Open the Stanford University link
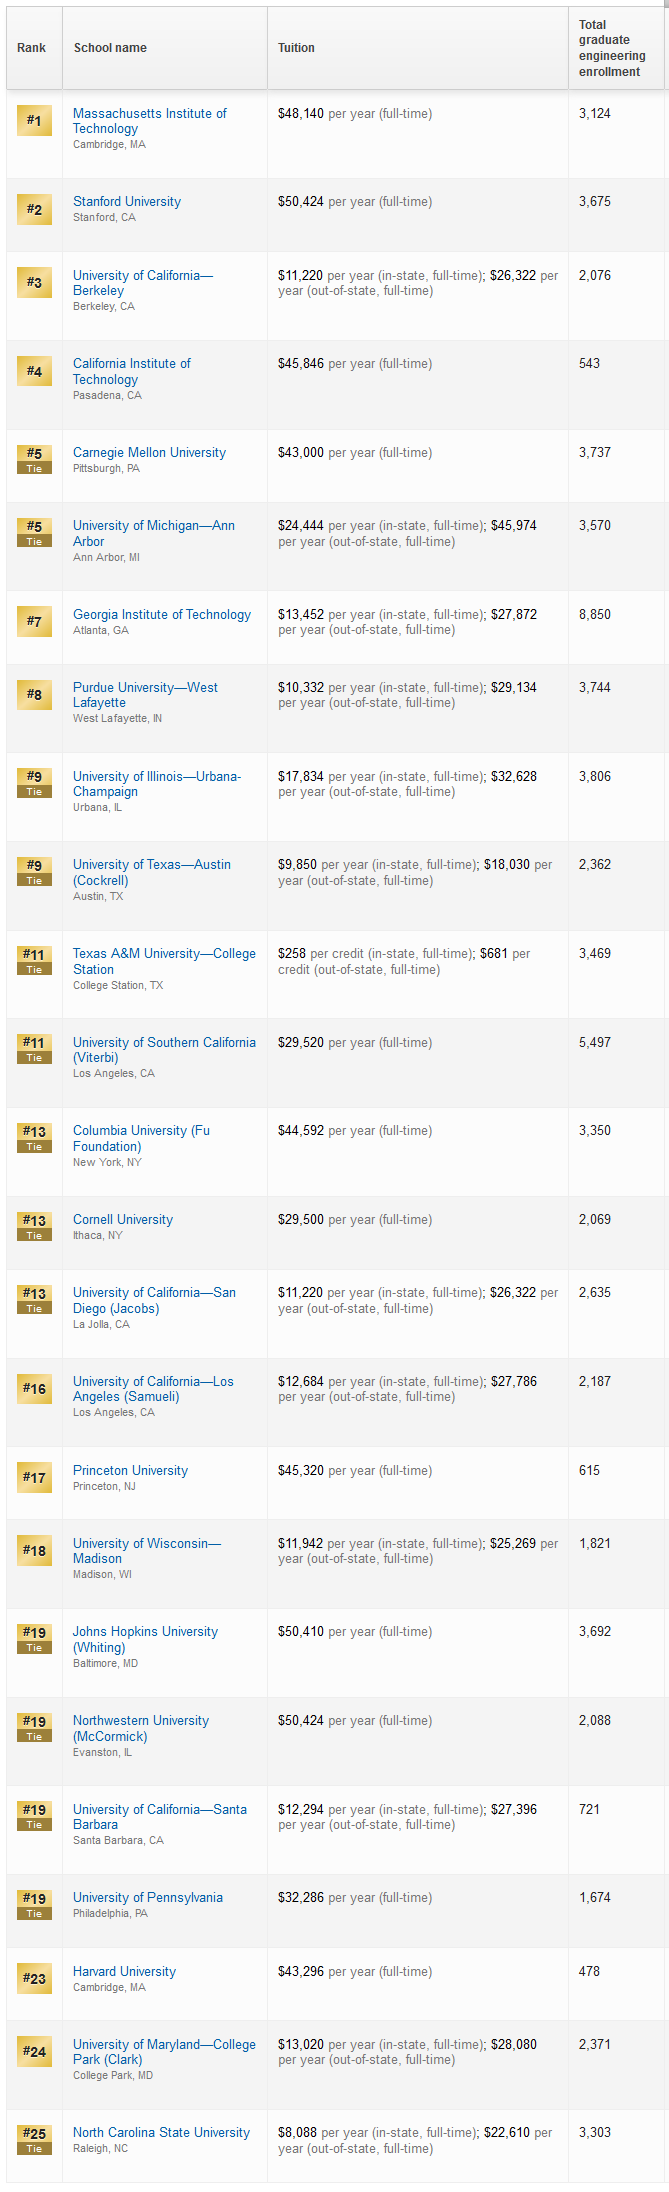The height and width of the screenshot is (2192, 669). (127, 201)
